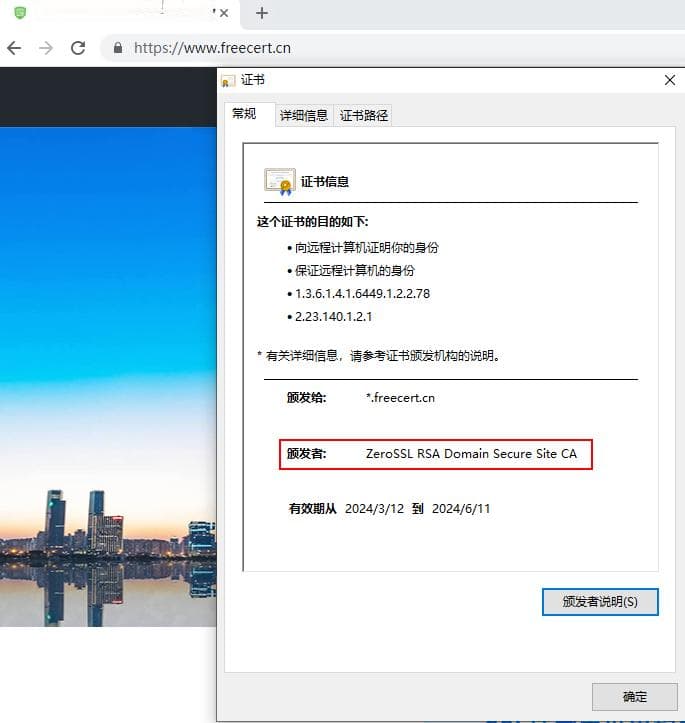
Task: Click the 证书信息 heading text
Action: pyautogui.click(x=325, y=182)
